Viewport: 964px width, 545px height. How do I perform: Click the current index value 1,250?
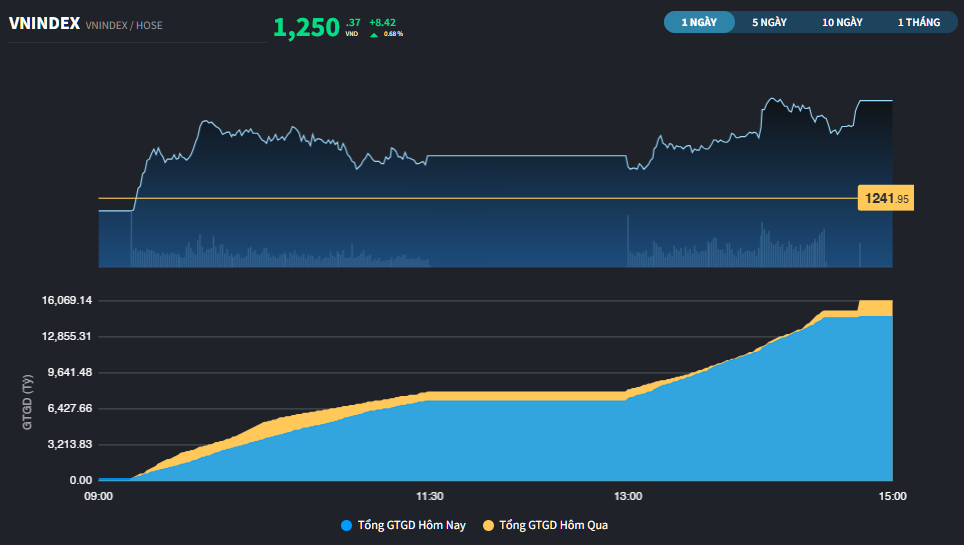(x=306, y=28)
